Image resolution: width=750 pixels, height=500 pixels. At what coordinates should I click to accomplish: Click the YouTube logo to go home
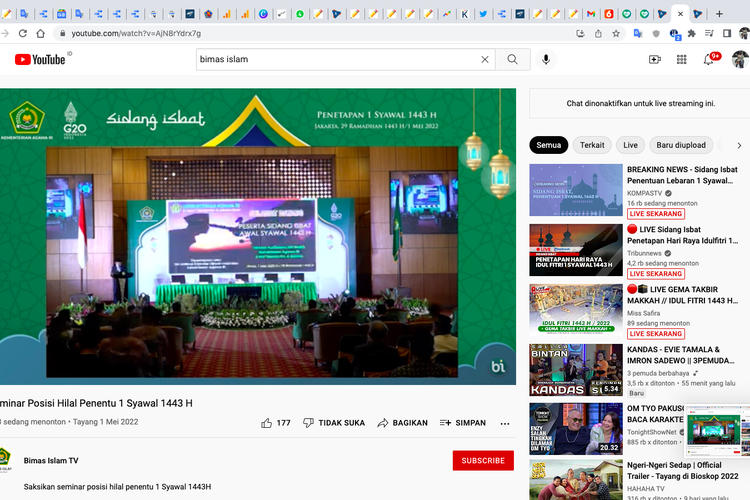pos(40,60)
